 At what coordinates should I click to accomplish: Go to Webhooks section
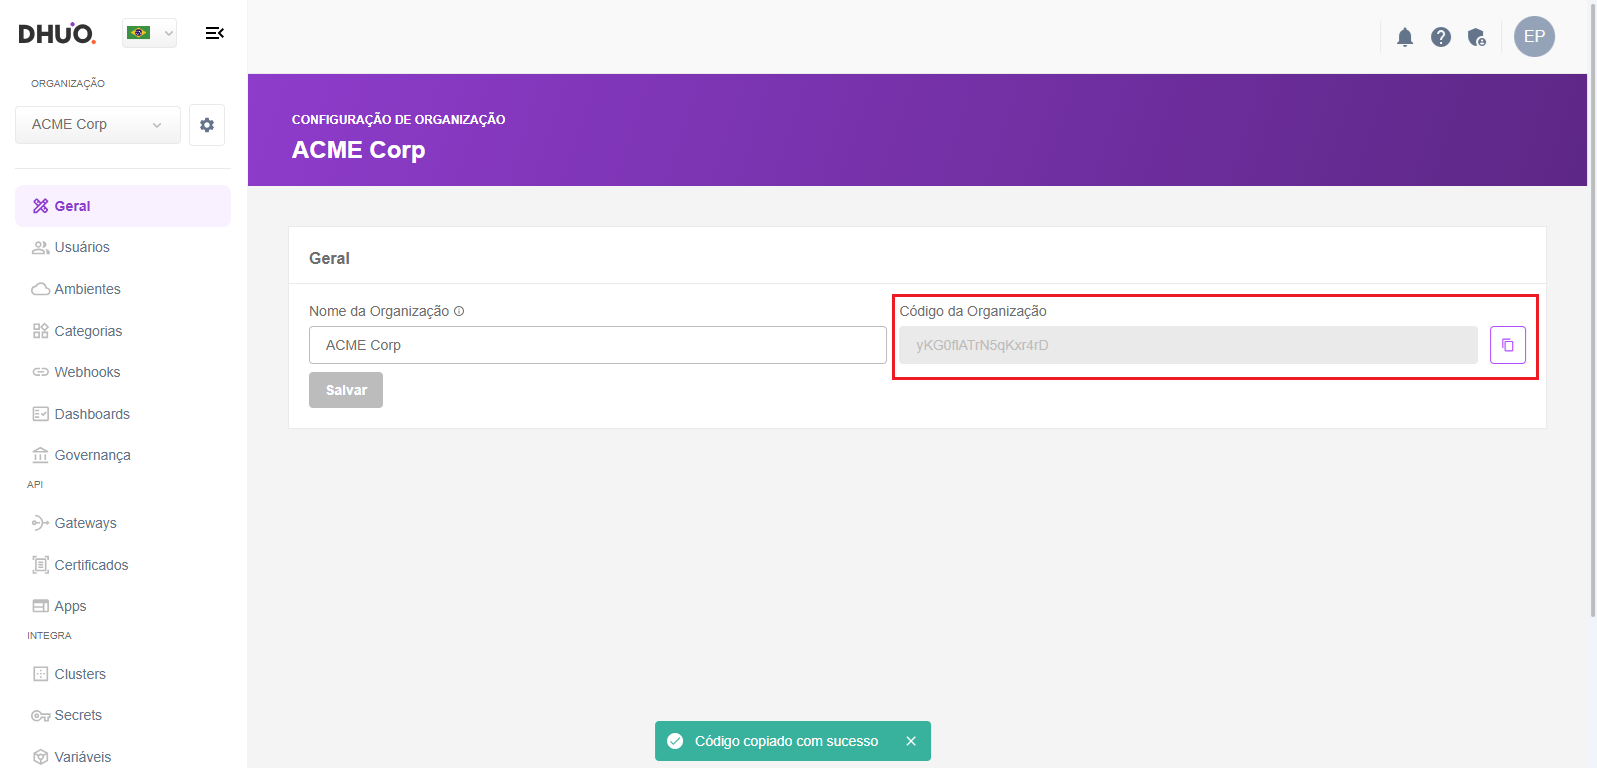click(87, 372)
